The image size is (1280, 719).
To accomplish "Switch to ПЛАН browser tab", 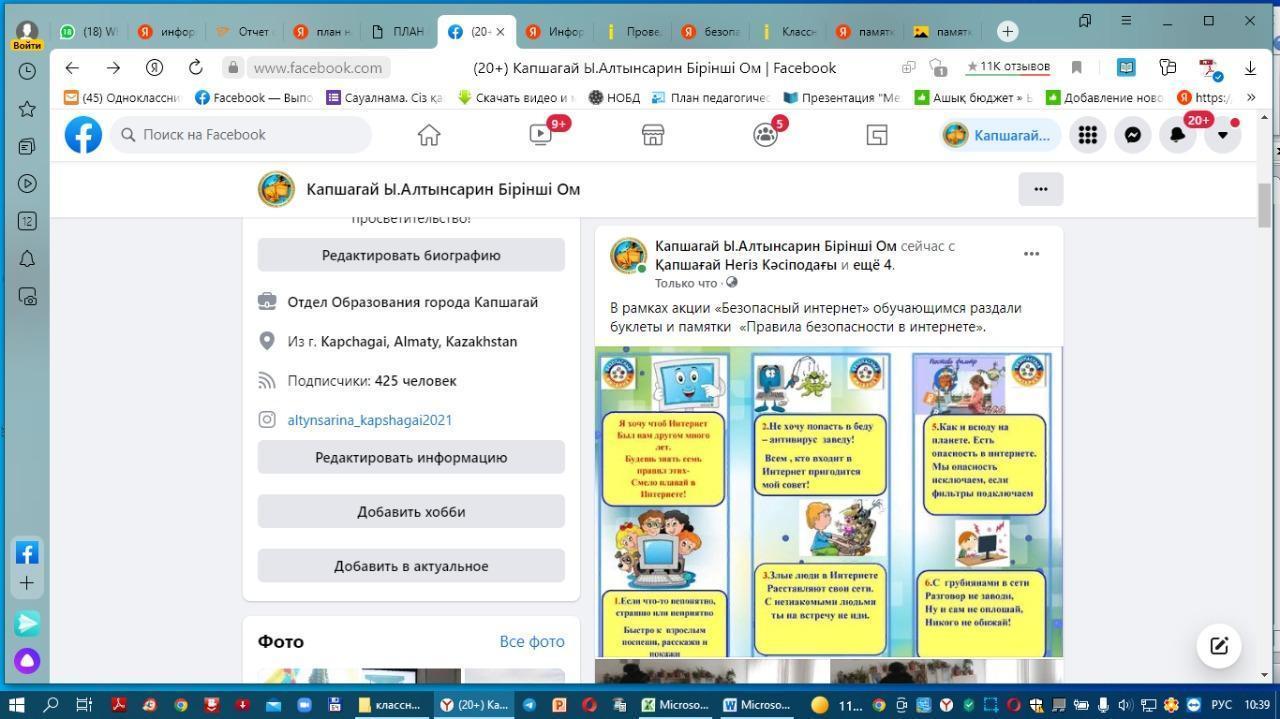I will click(398, 32).
